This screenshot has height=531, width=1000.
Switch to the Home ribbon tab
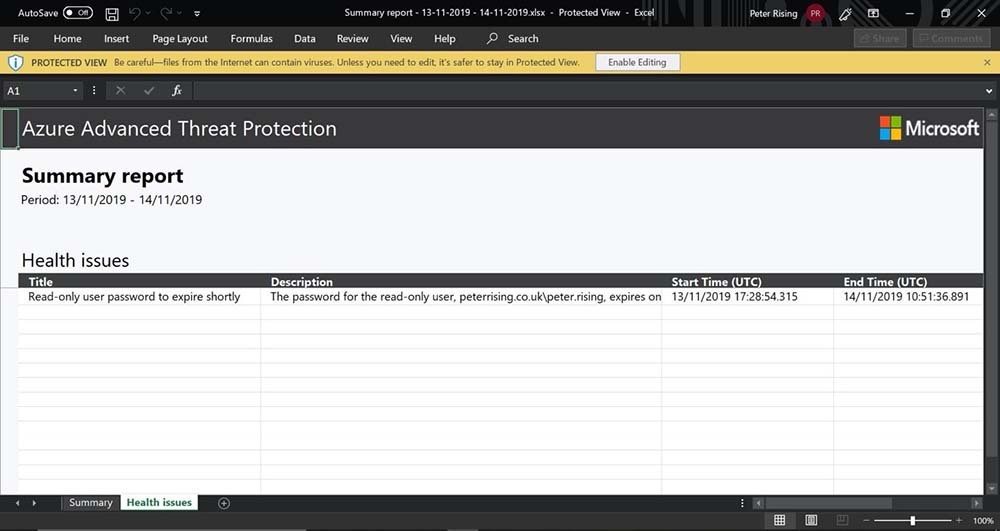(x=67, y=38)
